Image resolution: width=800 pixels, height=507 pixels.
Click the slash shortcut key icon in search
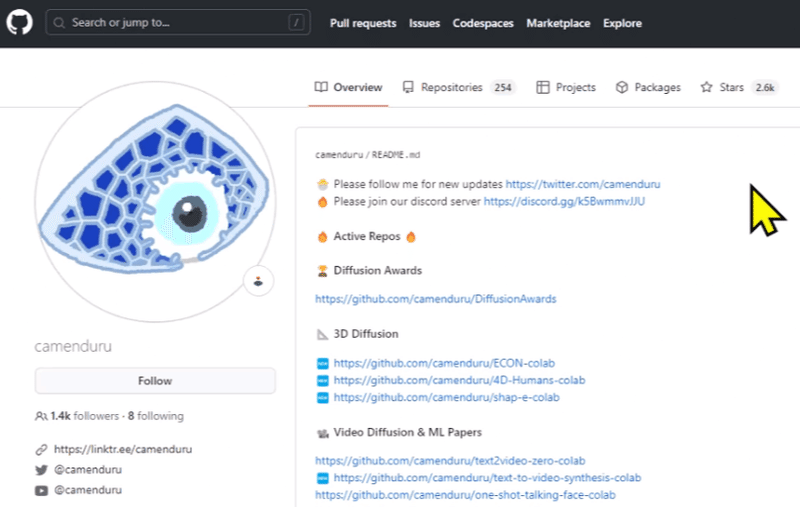tap(296, 22)
